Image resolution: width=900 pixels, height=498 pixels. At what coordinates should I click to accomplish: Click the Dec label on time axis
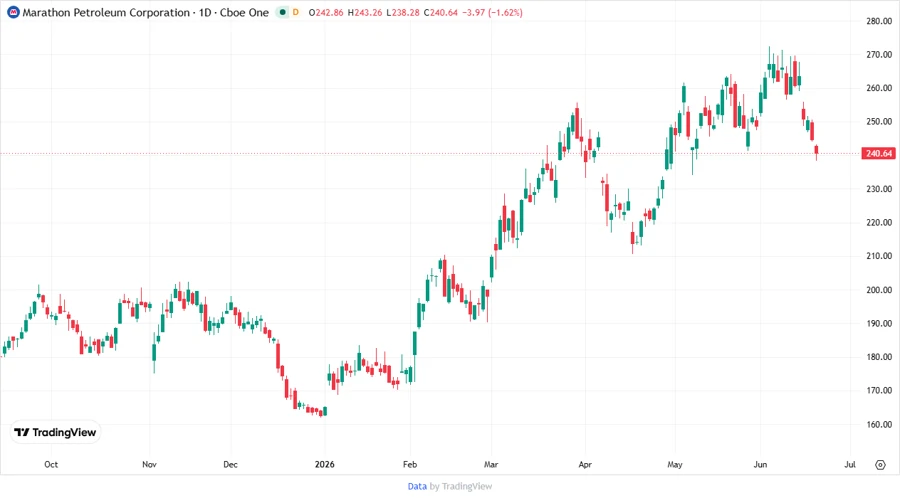tap(230, 464)
